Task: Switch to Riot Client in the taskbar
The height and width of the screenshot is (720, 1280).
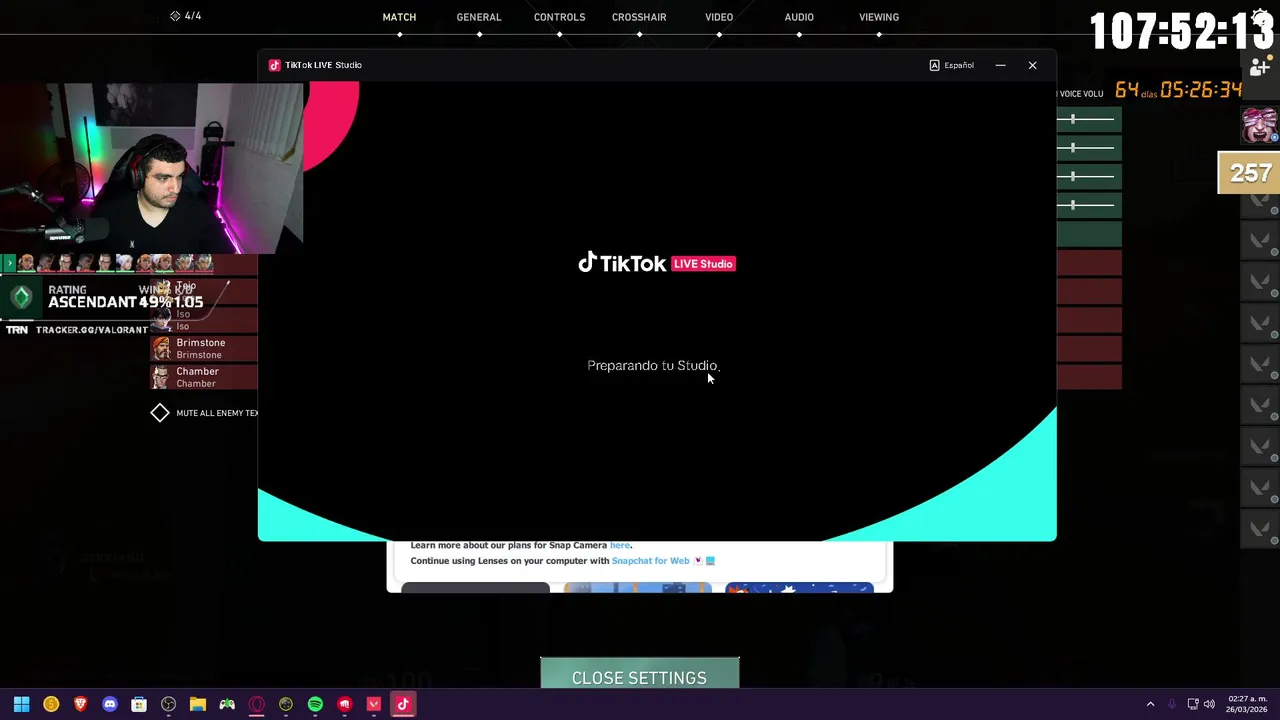Action: [x=345, y=704]
